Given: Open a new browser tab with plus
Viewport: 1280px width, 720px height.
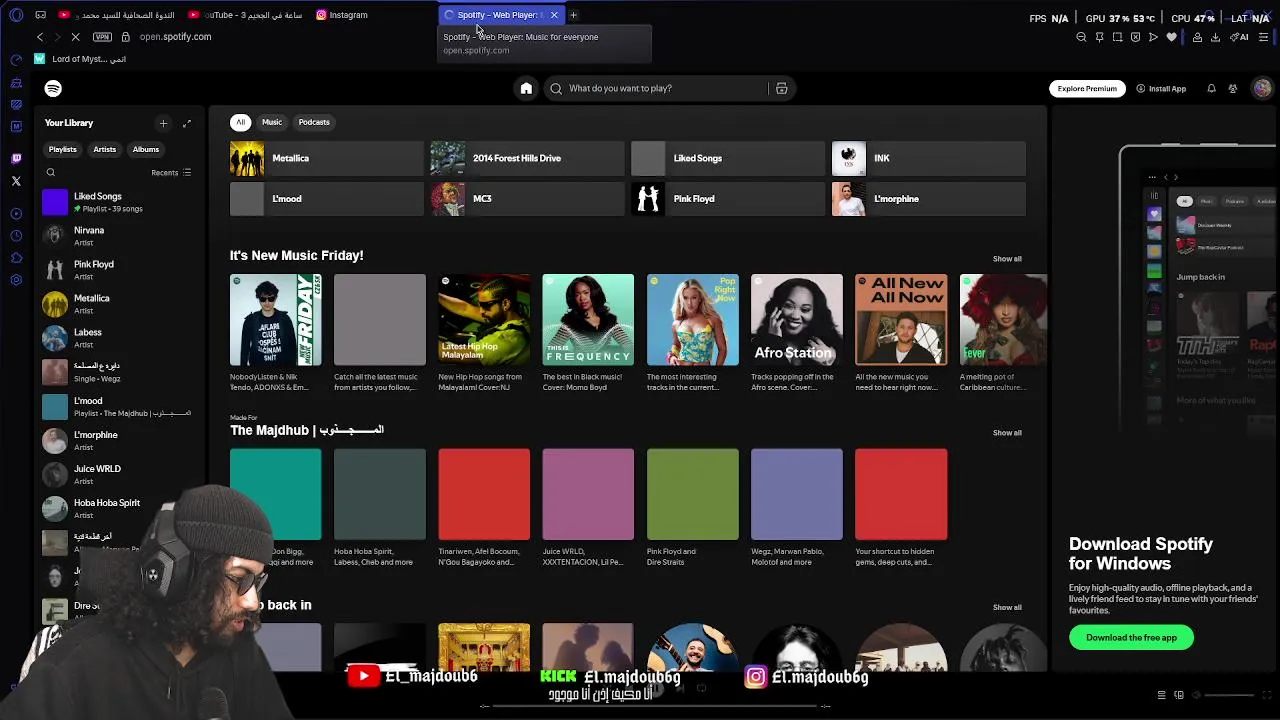Looking at the screenshot, I should [573, 15].
